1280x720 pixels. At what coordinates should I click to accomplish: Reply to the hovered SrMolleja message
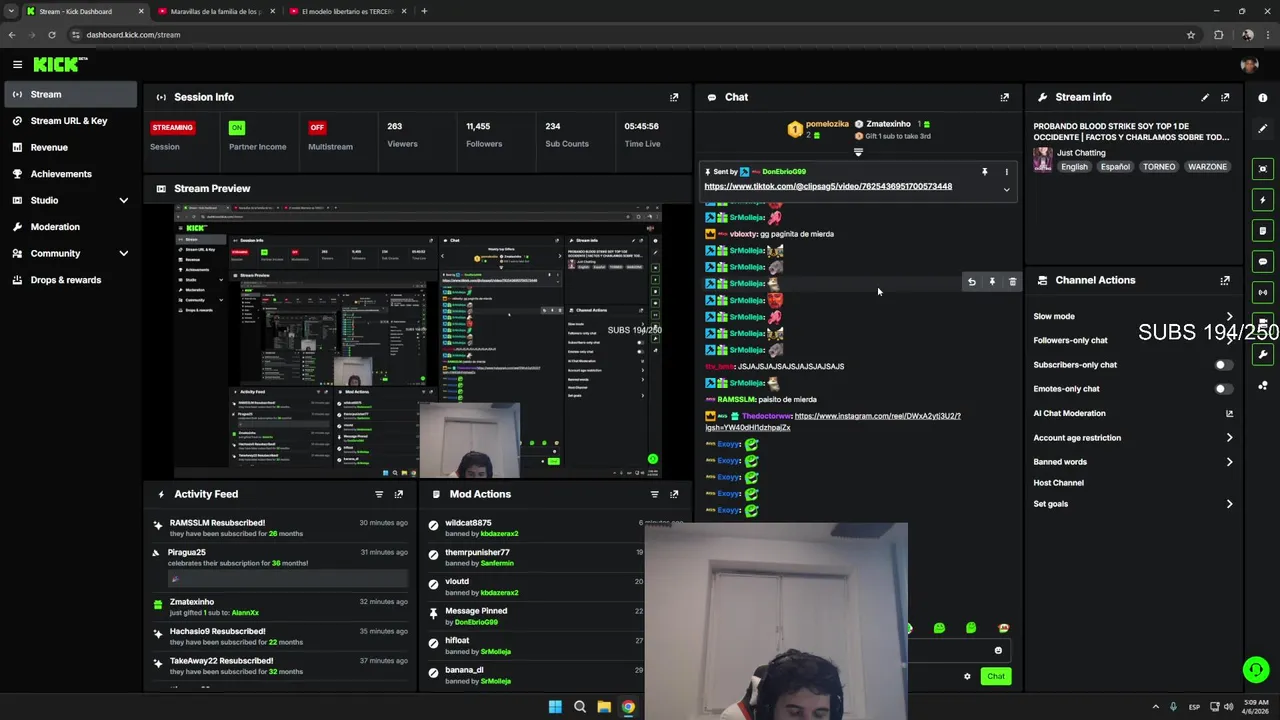[971, 282]
